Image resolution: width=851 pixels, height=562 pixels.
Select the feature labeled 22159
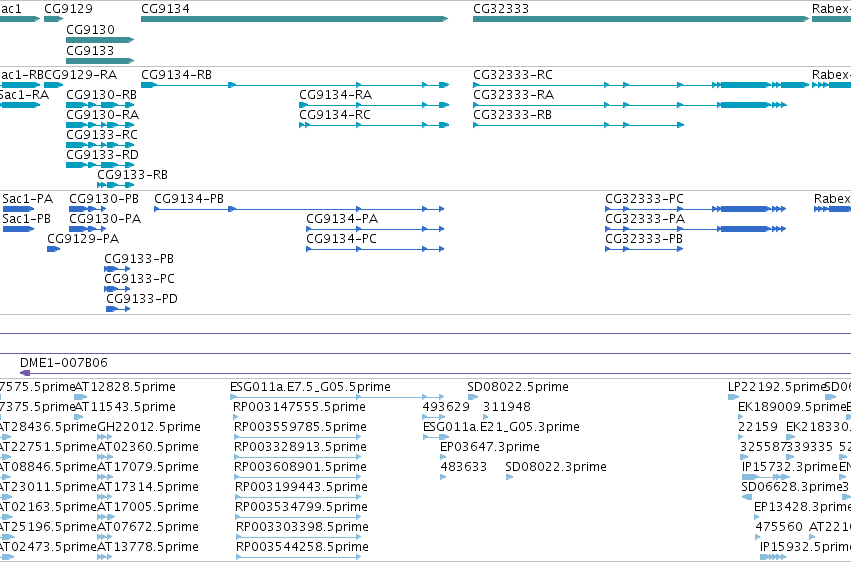[758, 427]
